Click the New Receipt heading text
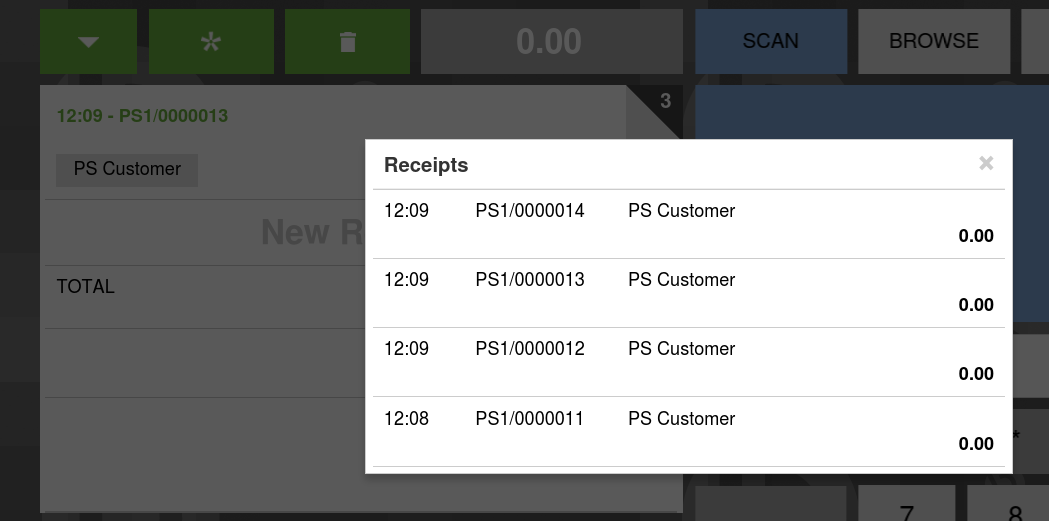The height and width of the screenshot is (521, 1049). coord(311,233)
